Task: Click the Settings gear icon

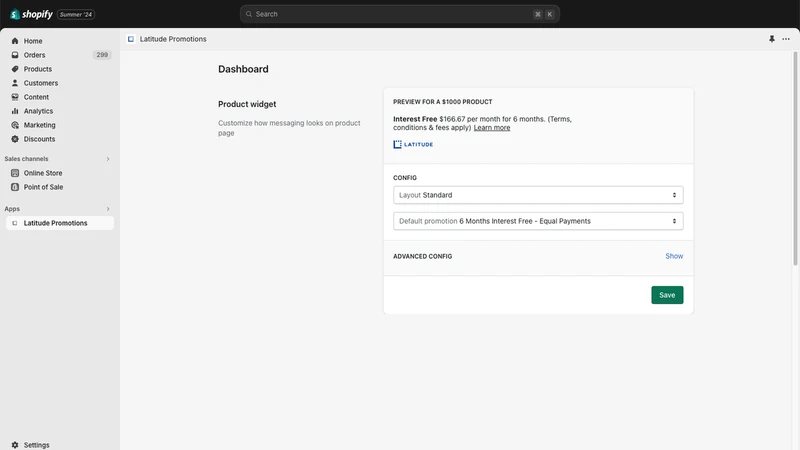Action: 15,445
